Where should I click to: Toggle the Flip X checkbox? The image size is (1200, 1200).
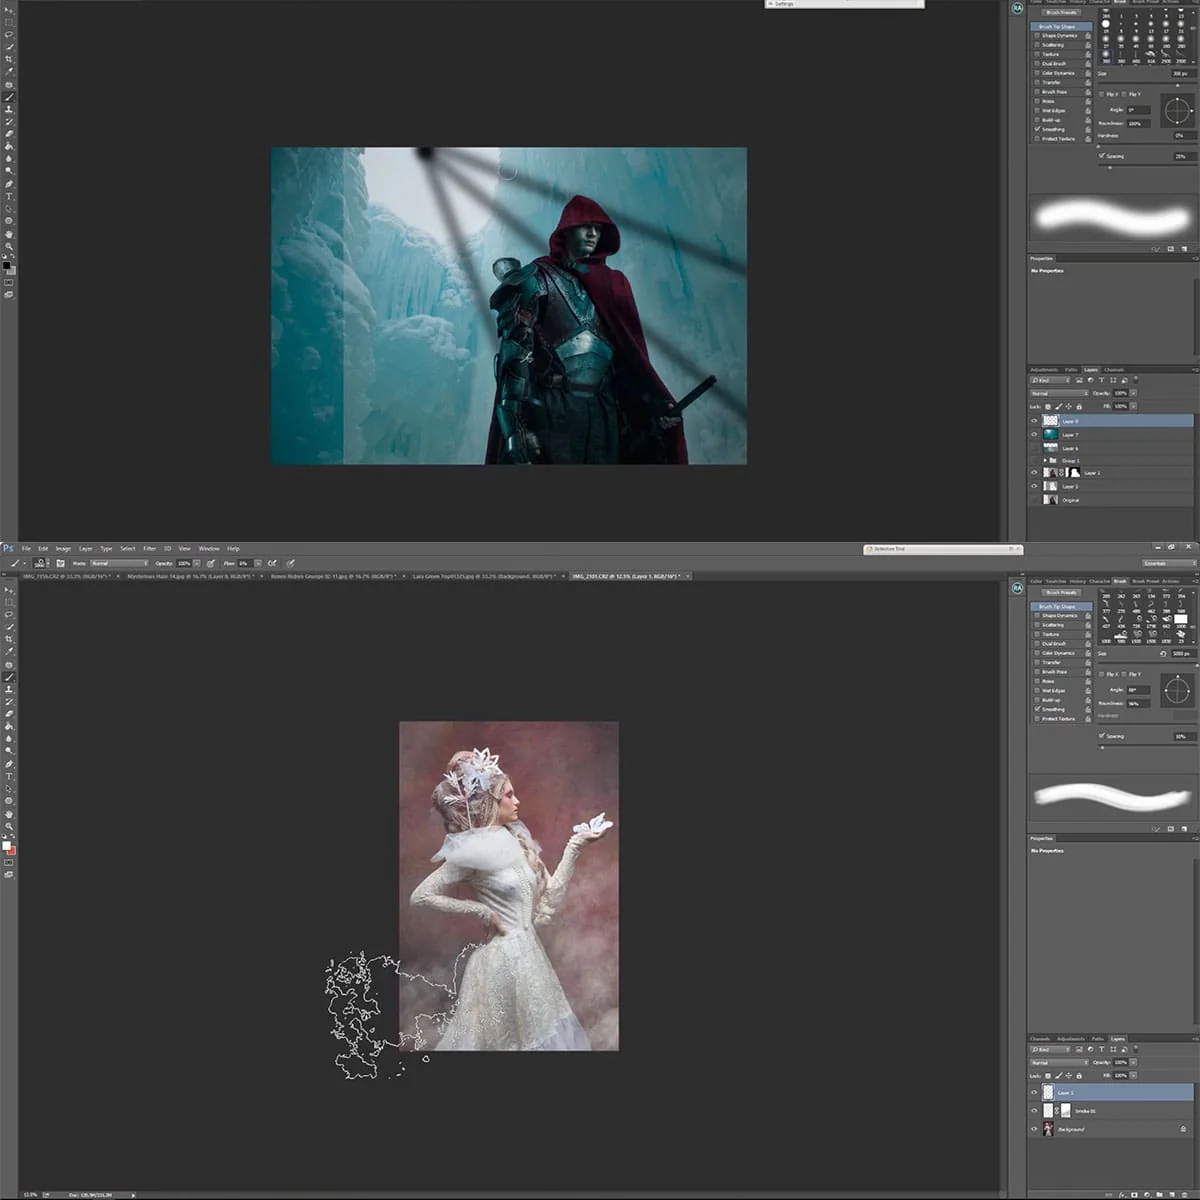pyautogui.click(x=1101, y=675)
